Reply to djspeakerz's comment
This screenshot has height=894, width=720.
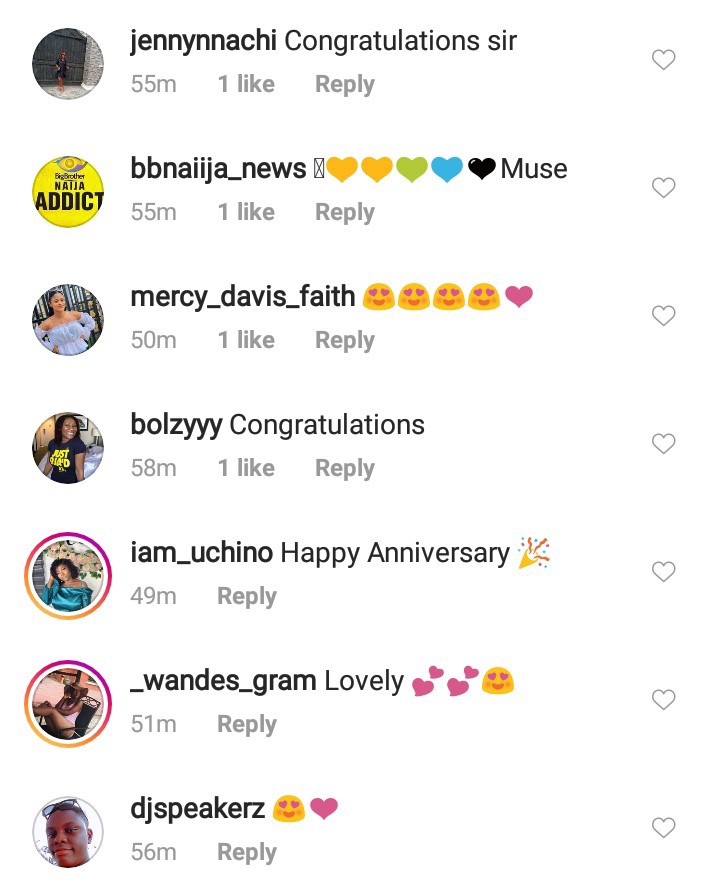coord(247,852)
